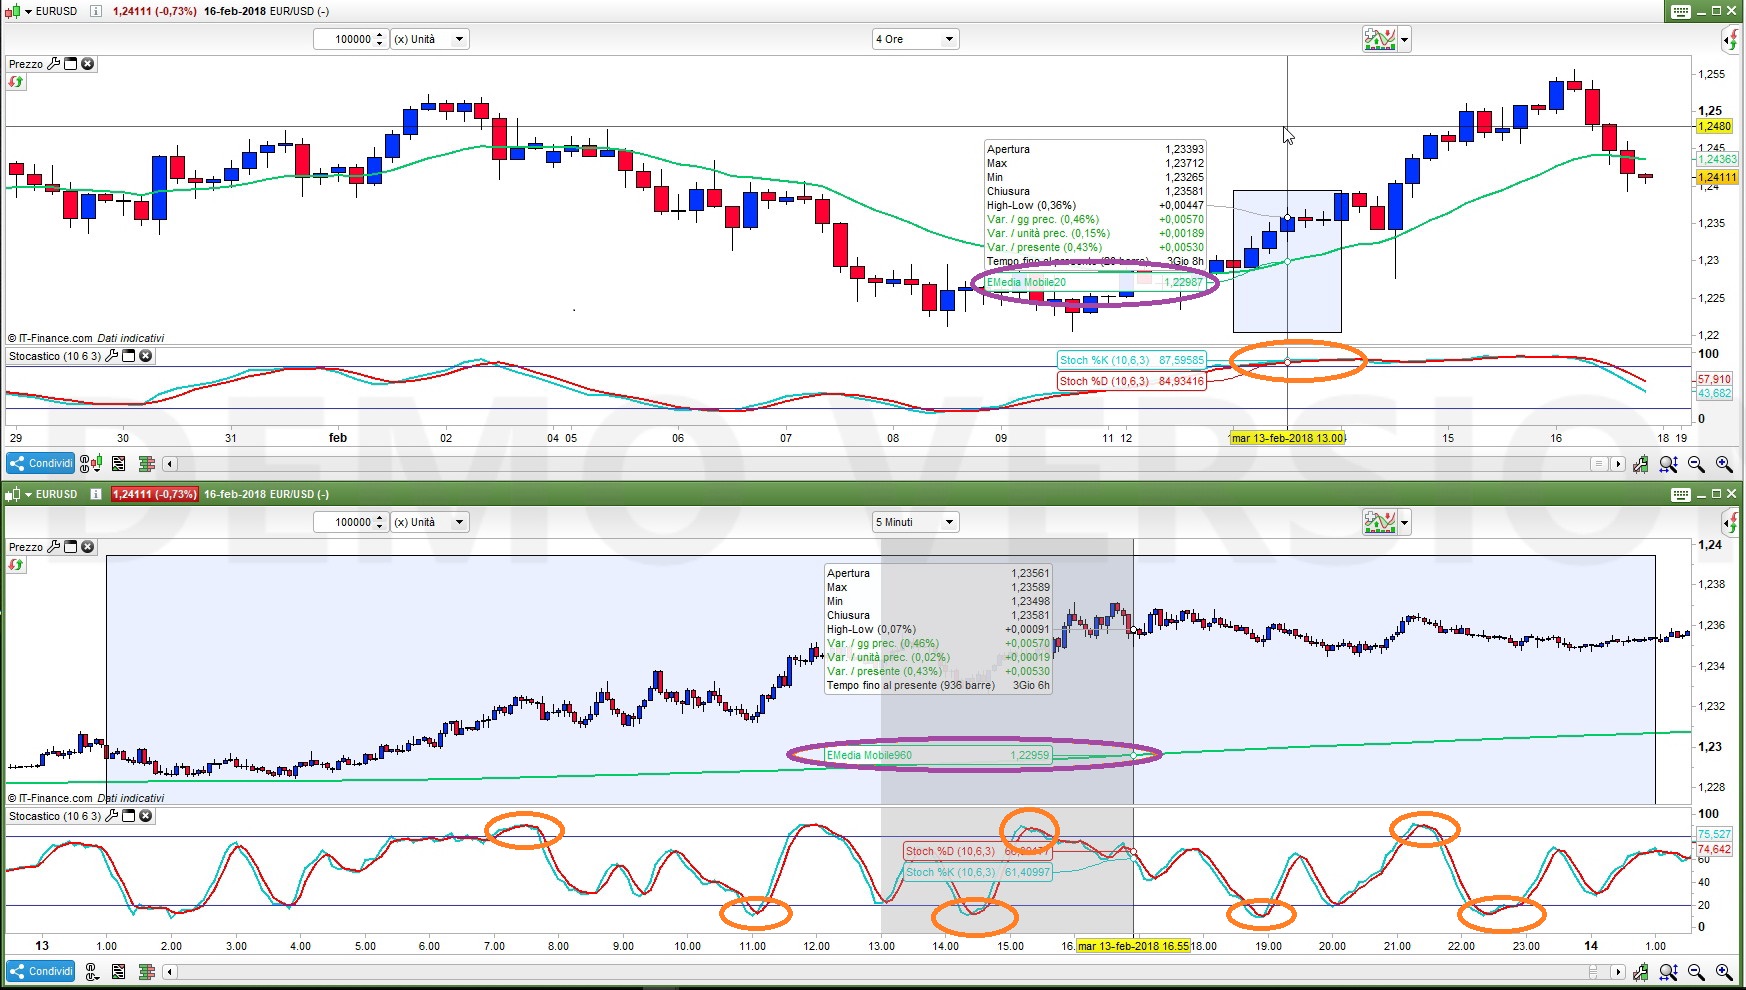Expand chart style arrow before EURUSD, 4 Ore window

28,12
